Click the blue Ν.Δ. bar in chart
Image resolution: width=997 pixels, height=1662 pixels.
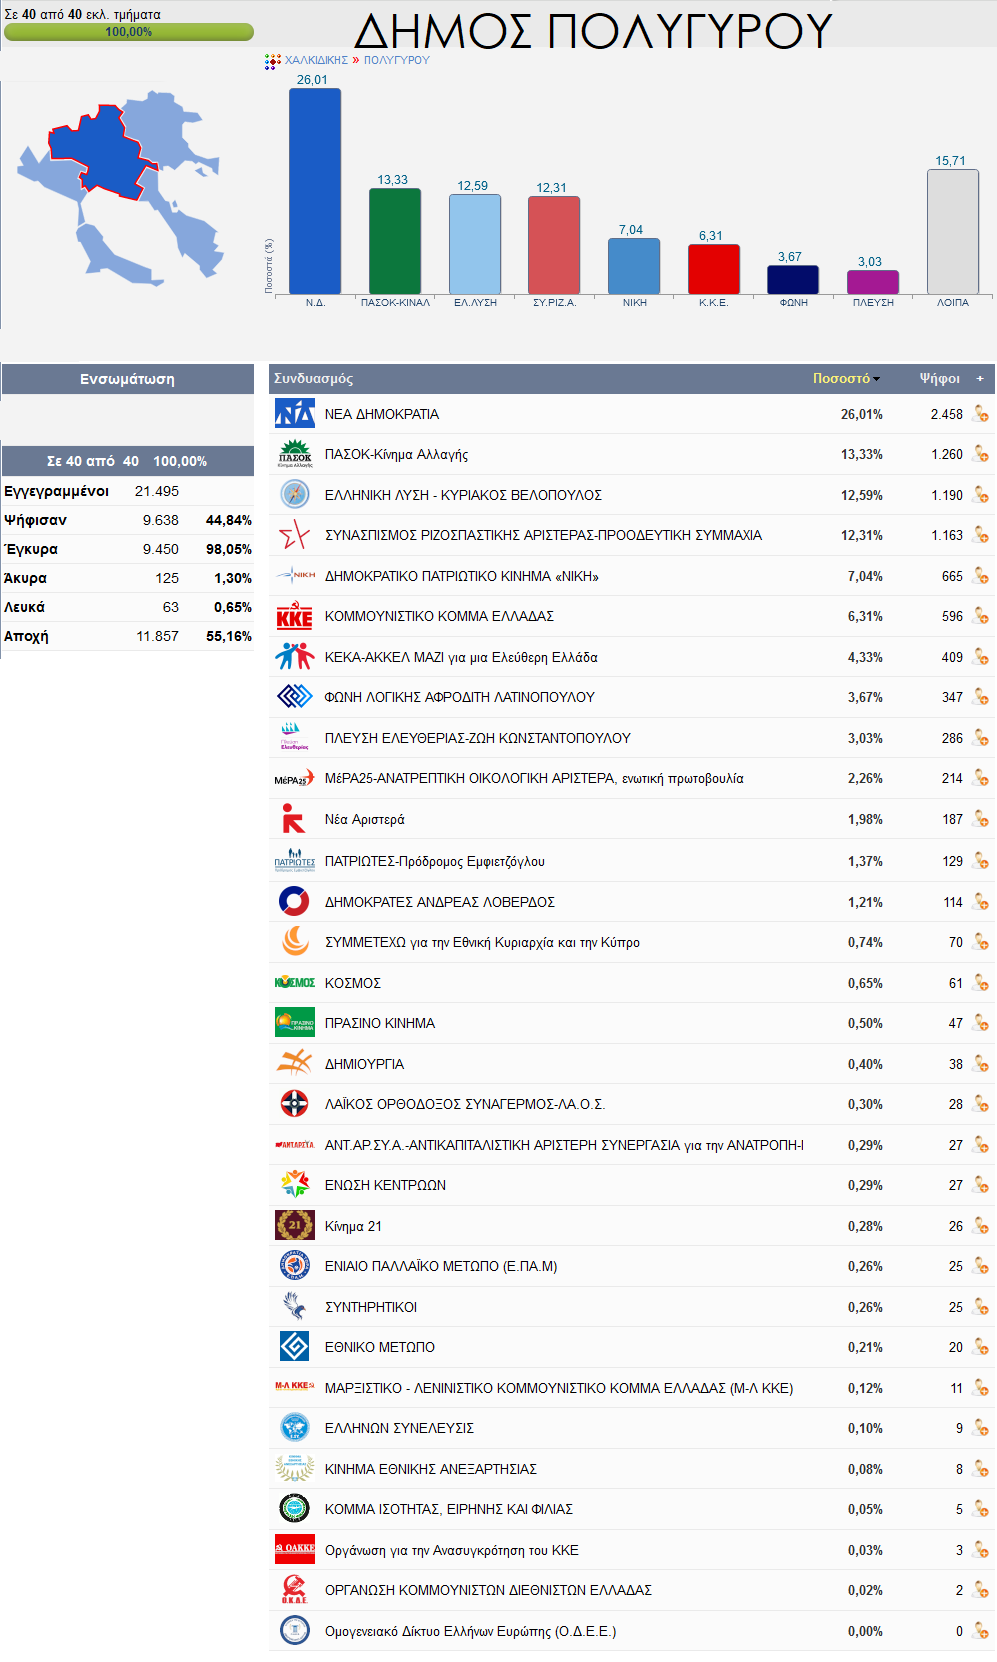coord(314,191)
